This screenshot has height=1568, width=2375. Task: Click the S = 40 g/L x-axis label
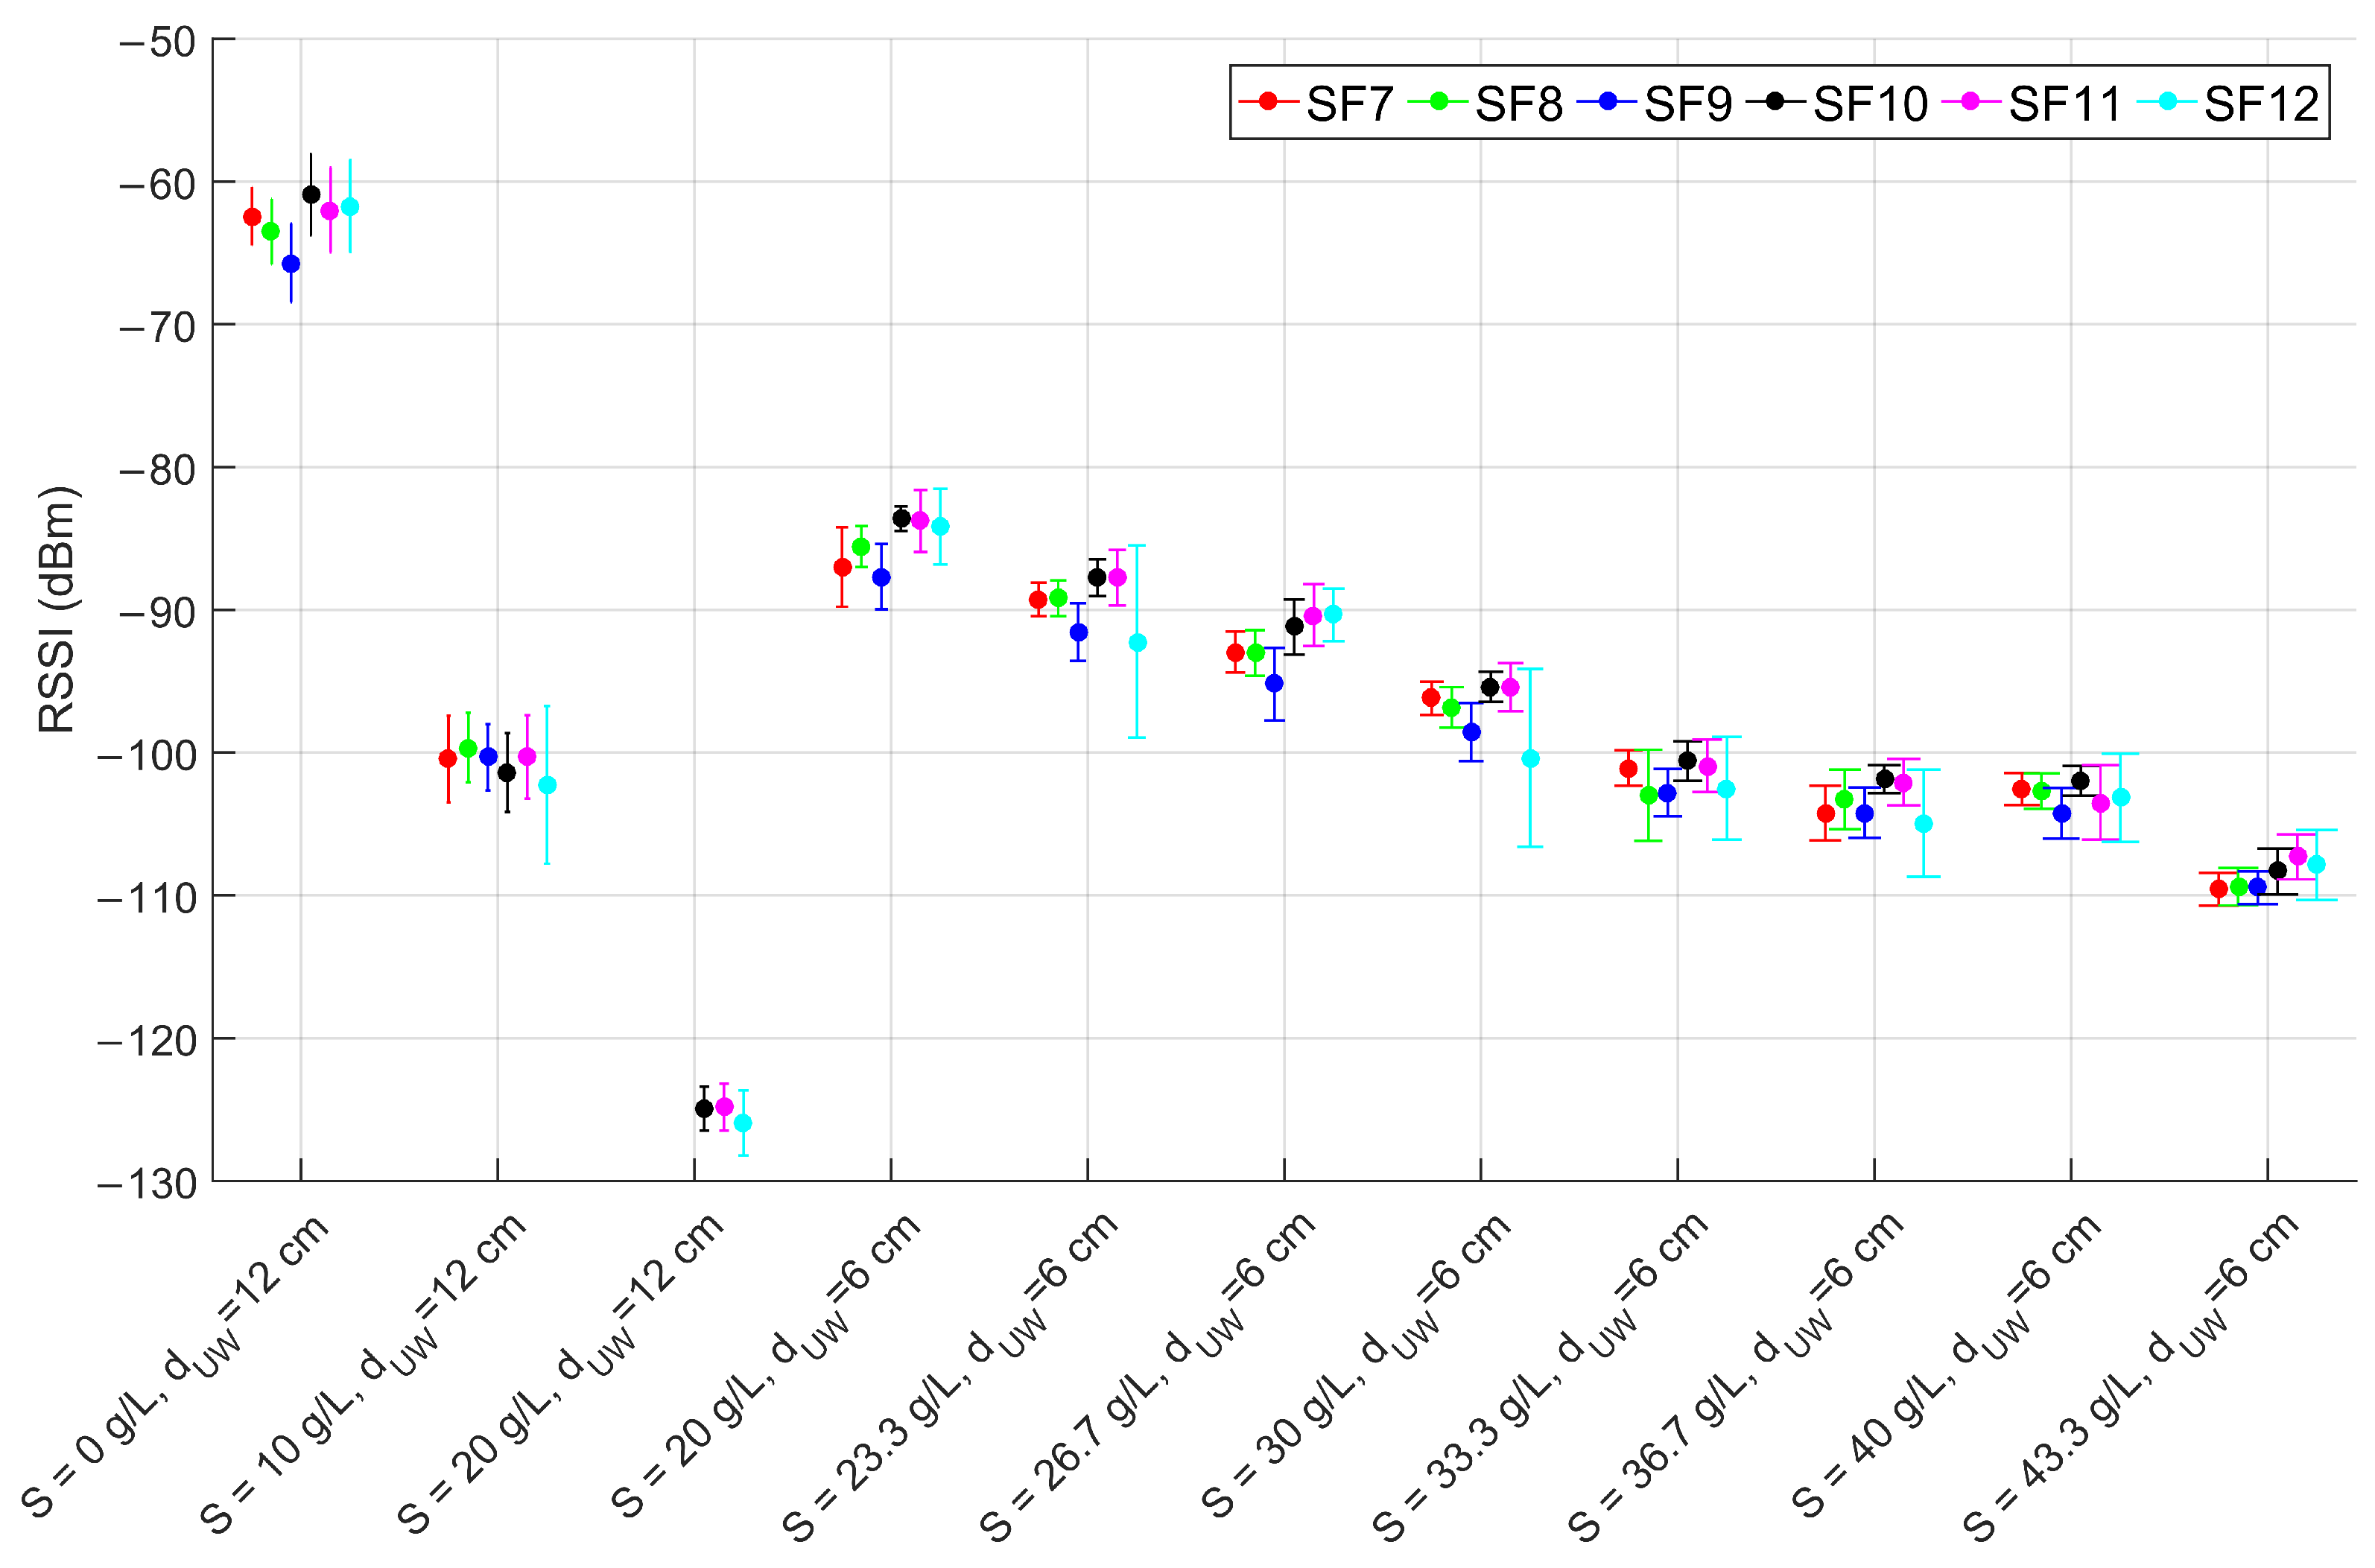tap(1946, 1368)
